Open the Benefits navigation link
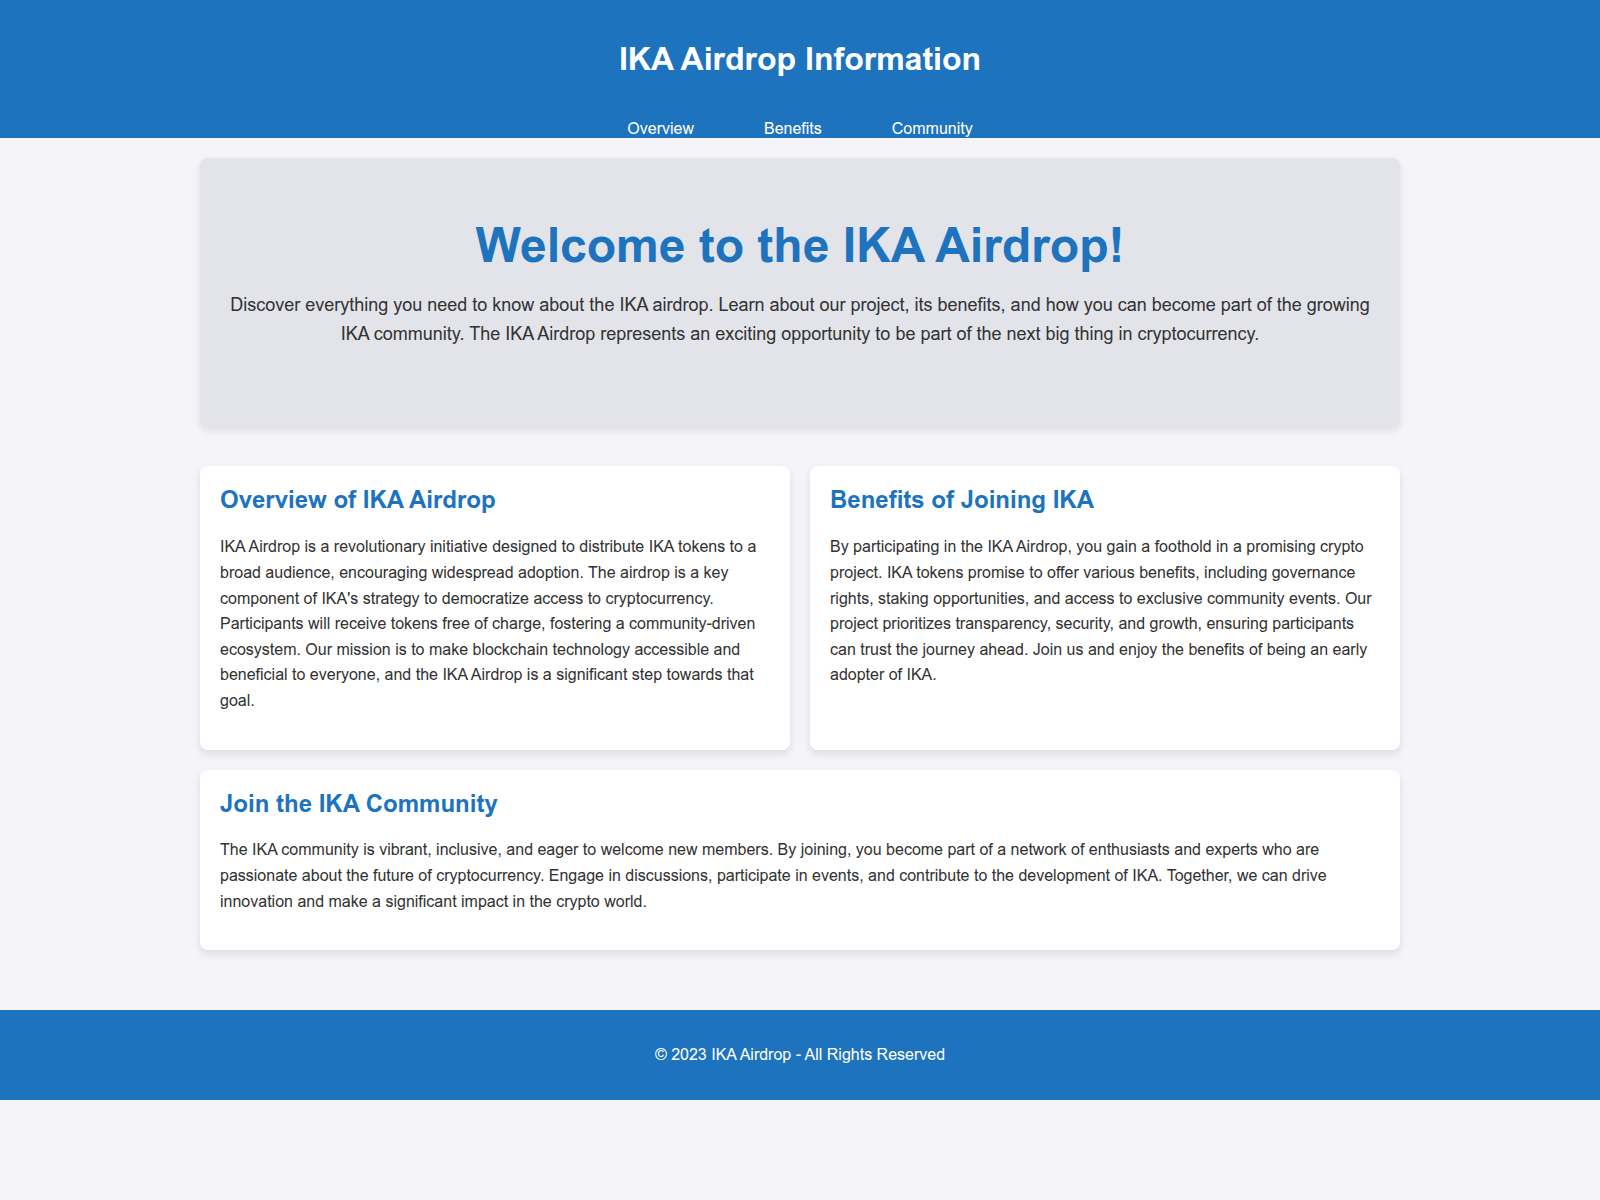The width and height of the screenshot is (1600, 1200). click(793, 128)
